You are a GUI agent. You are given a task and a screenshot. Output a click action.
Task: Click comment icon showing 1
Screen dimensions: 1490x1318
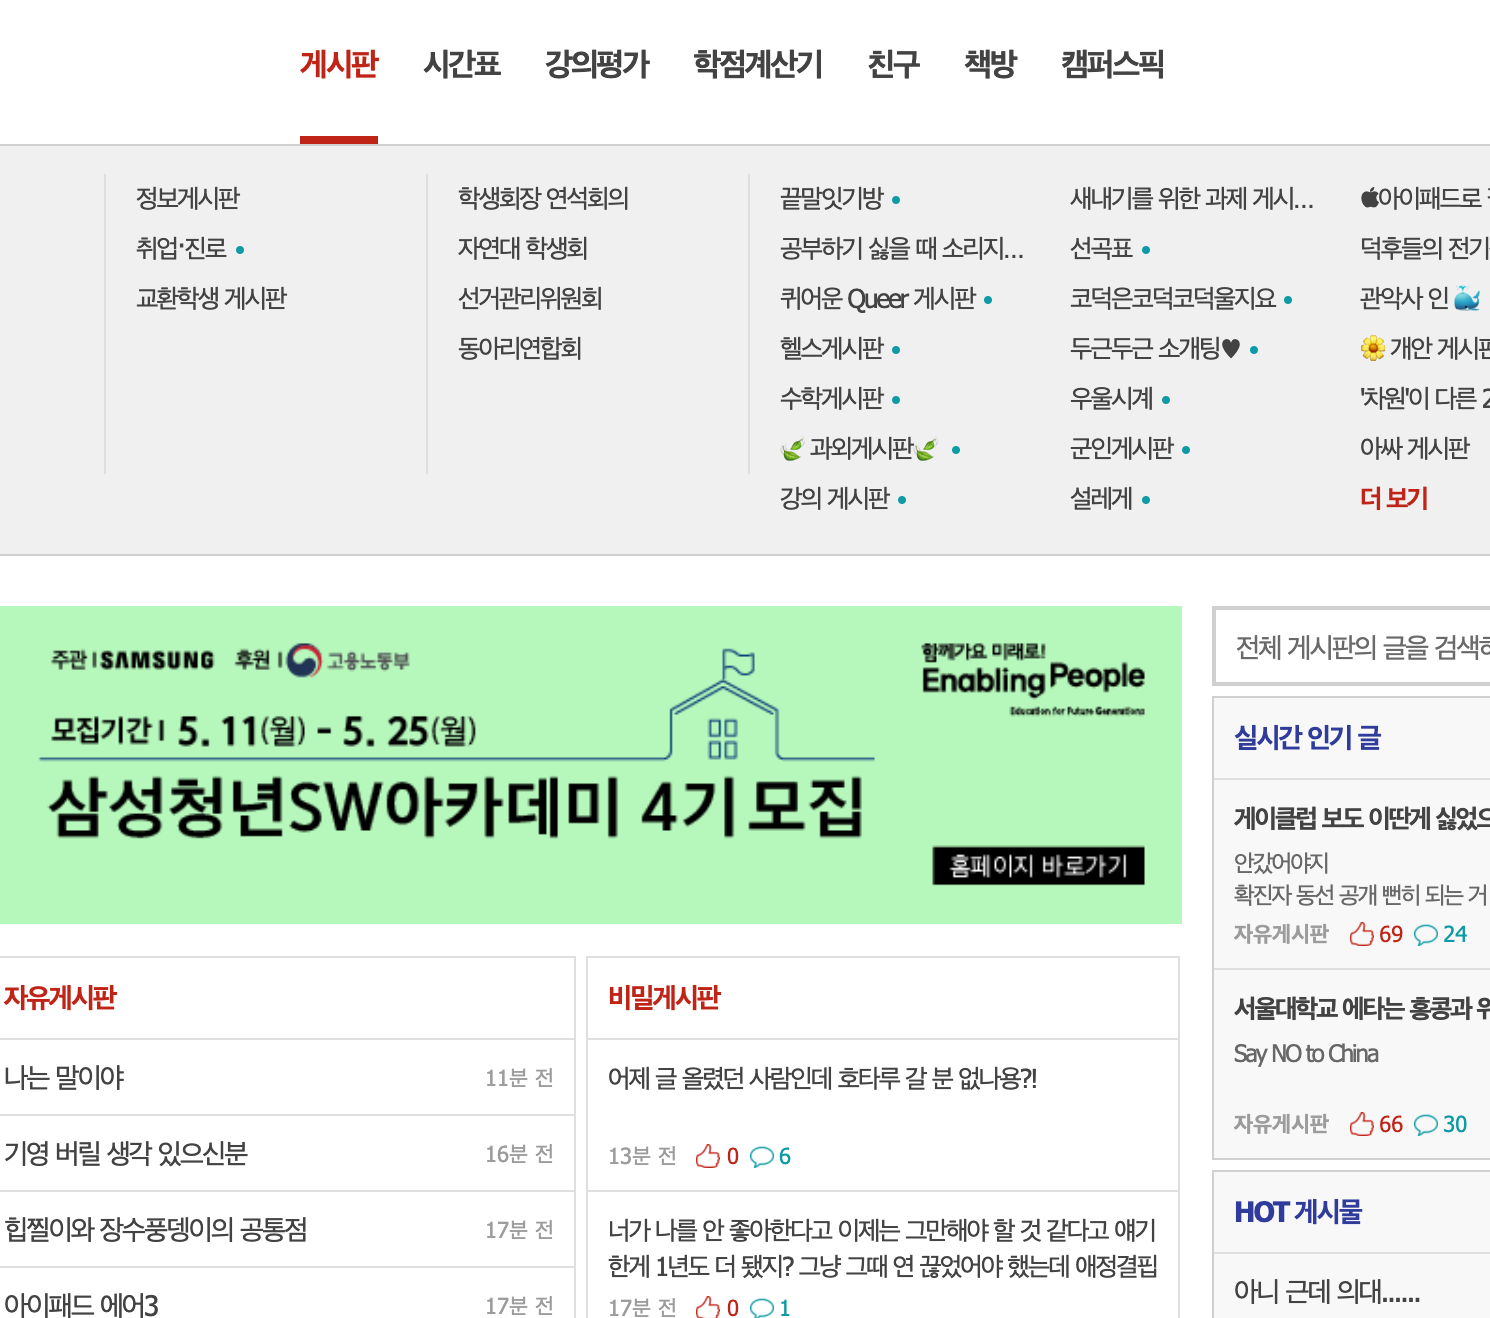(x=762, y=1307)
